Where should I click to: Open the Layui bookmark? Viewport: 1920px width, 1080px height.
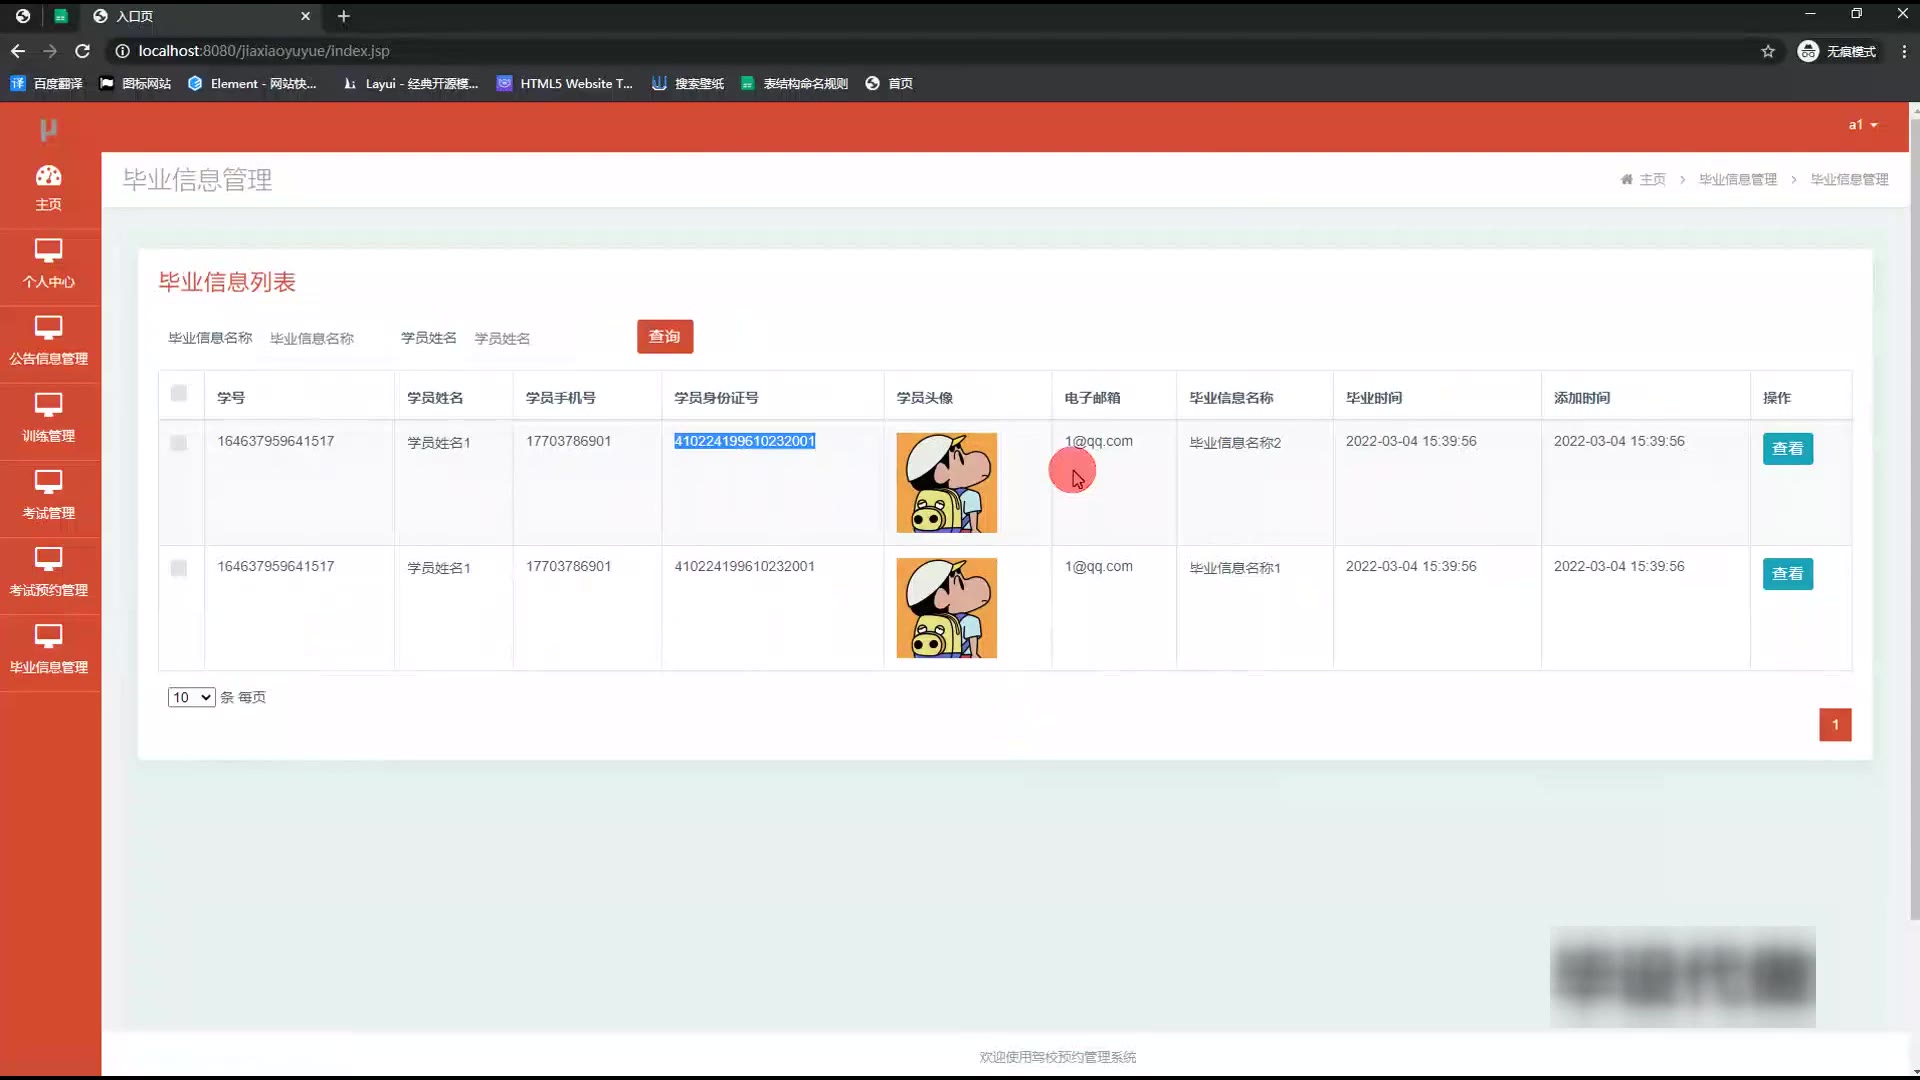click(x=410, y=84)
